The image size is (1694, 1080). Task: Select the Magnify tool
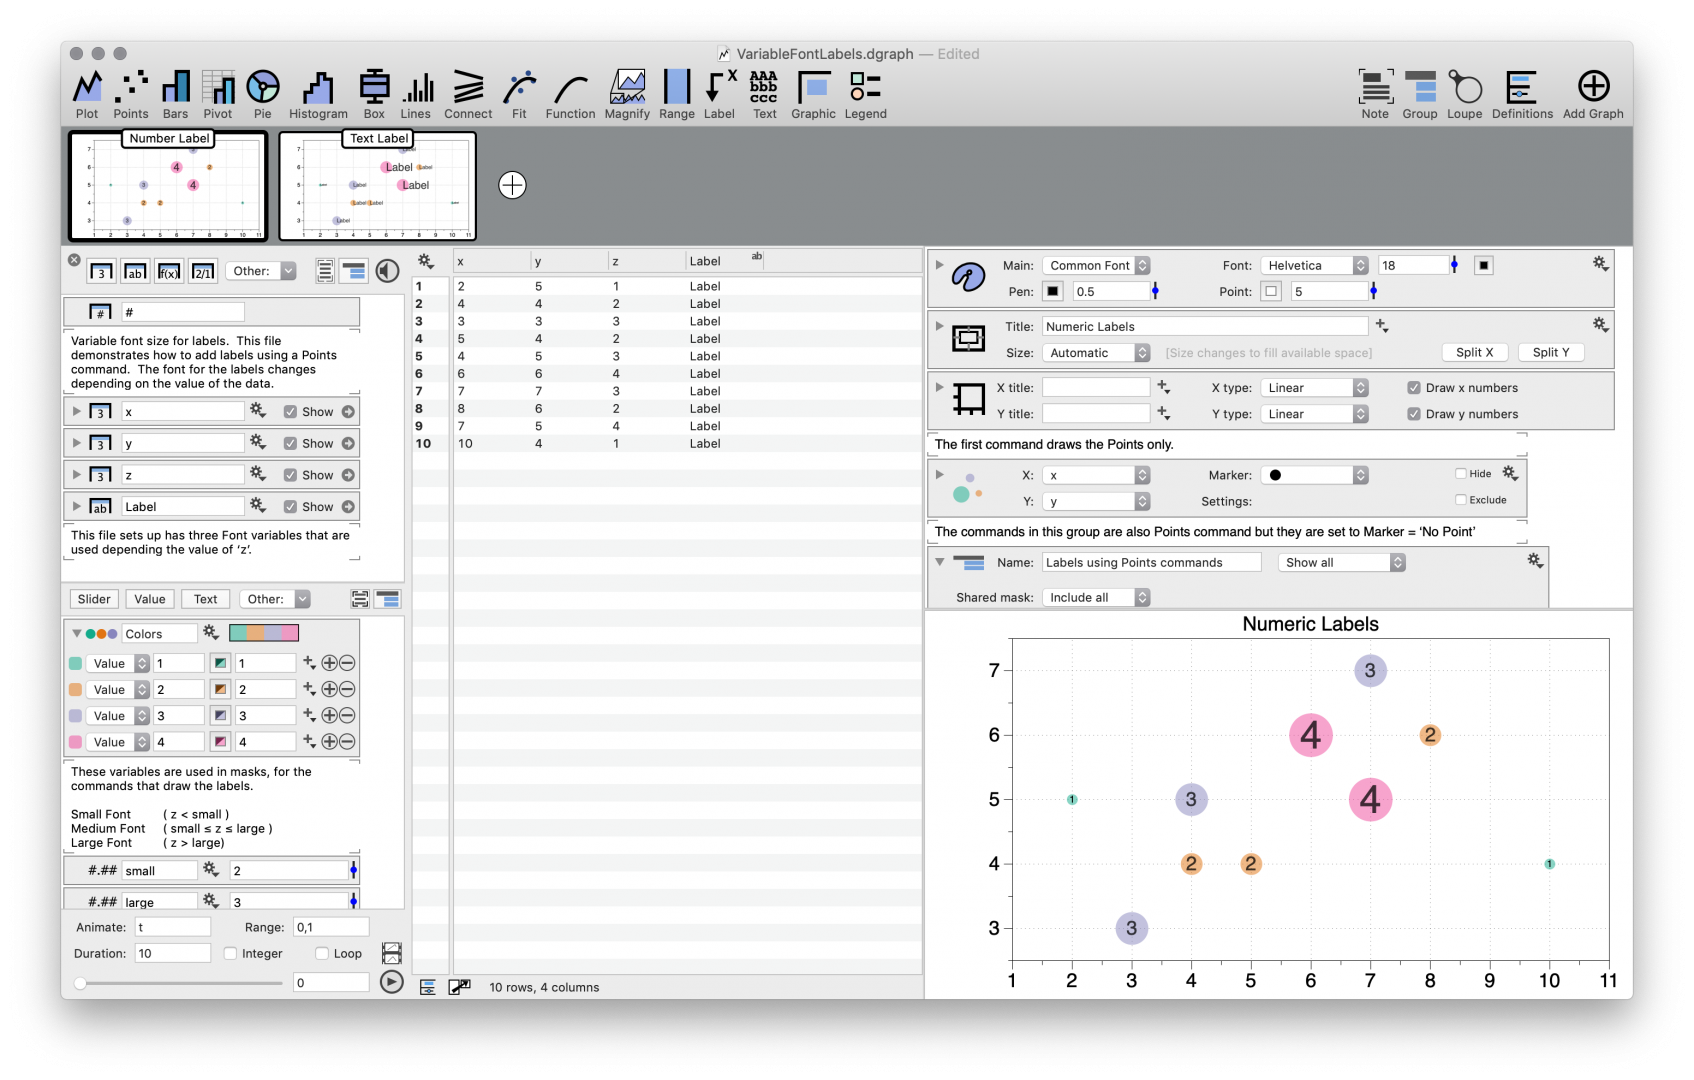tap(627, 93)
